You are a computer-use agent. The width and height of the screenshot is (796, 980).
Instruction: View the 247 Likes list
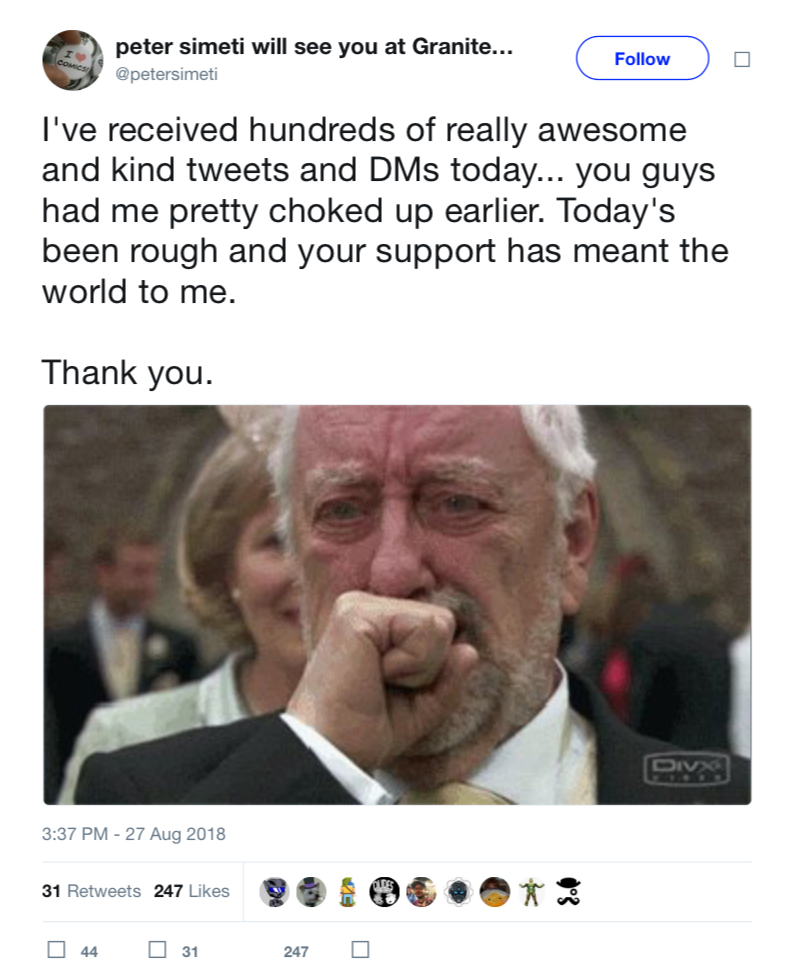[192, 891]
